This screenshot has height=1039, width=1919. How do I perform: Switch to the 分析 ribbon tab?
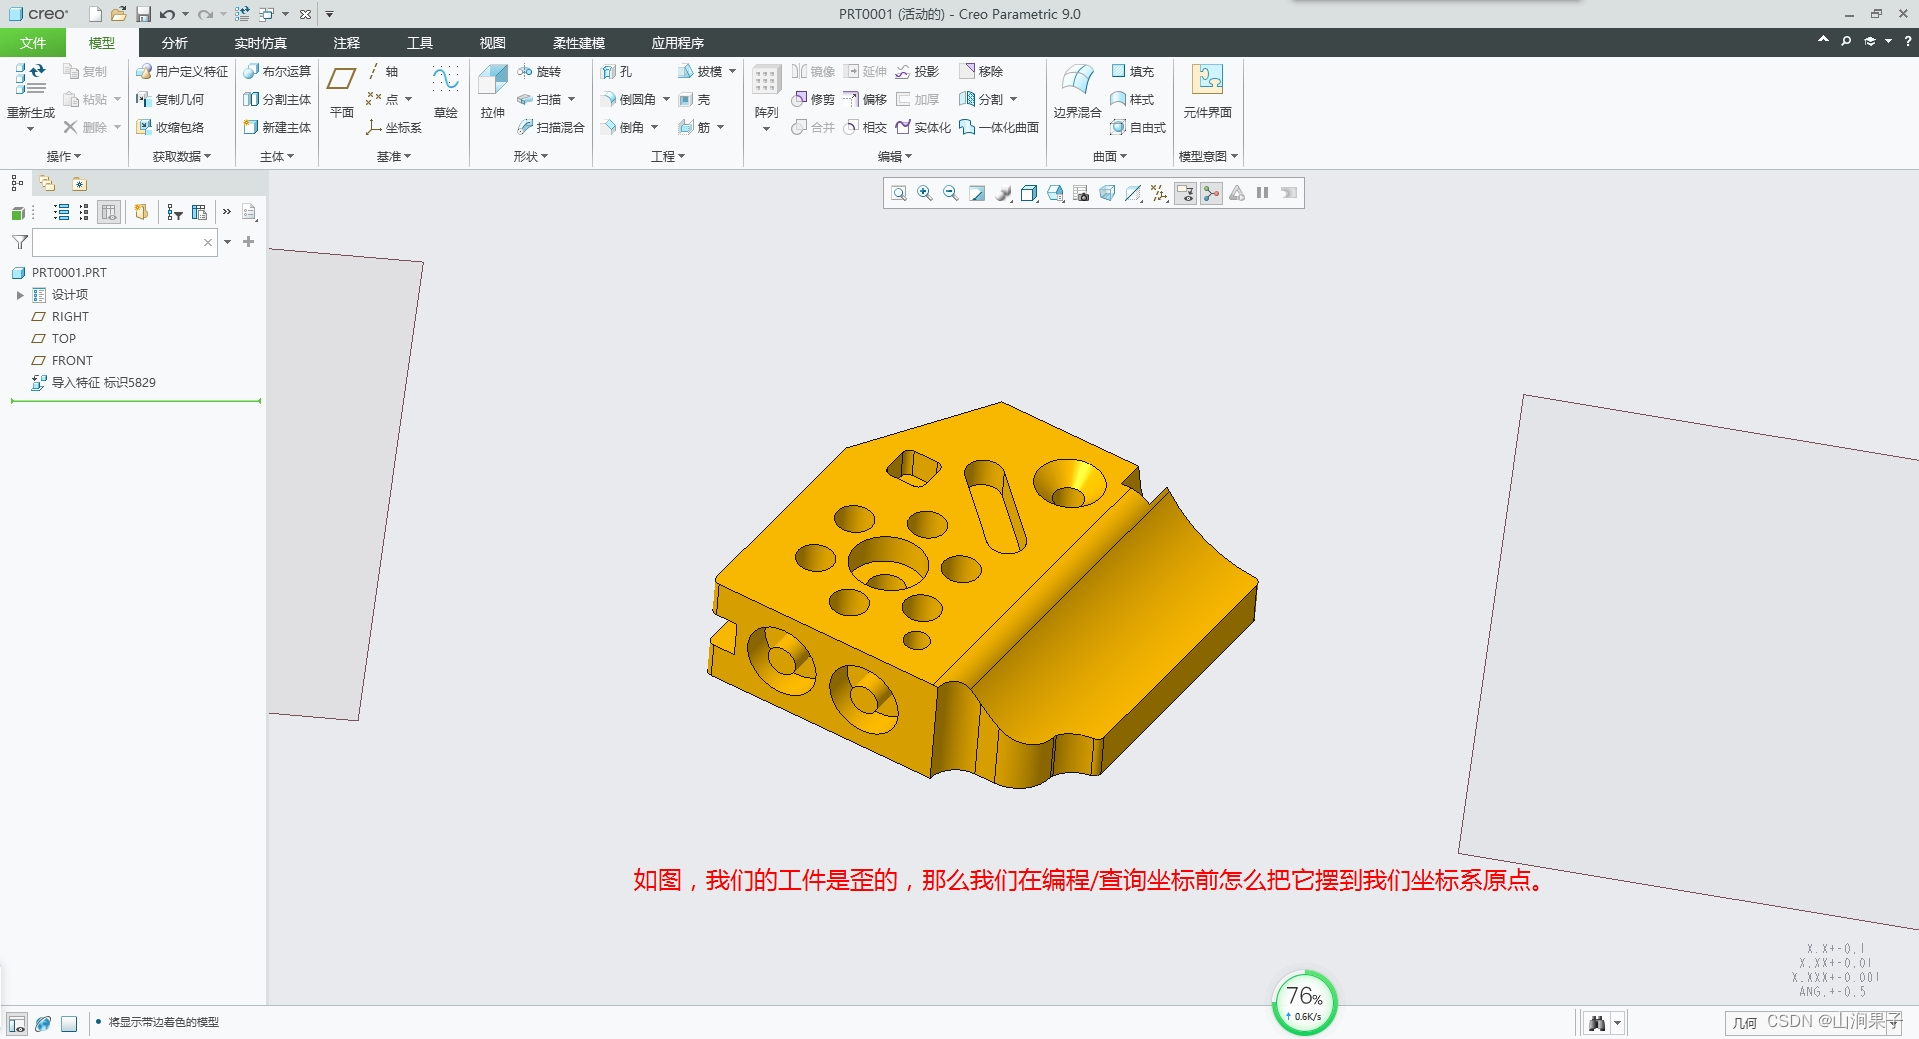(174, 43)
